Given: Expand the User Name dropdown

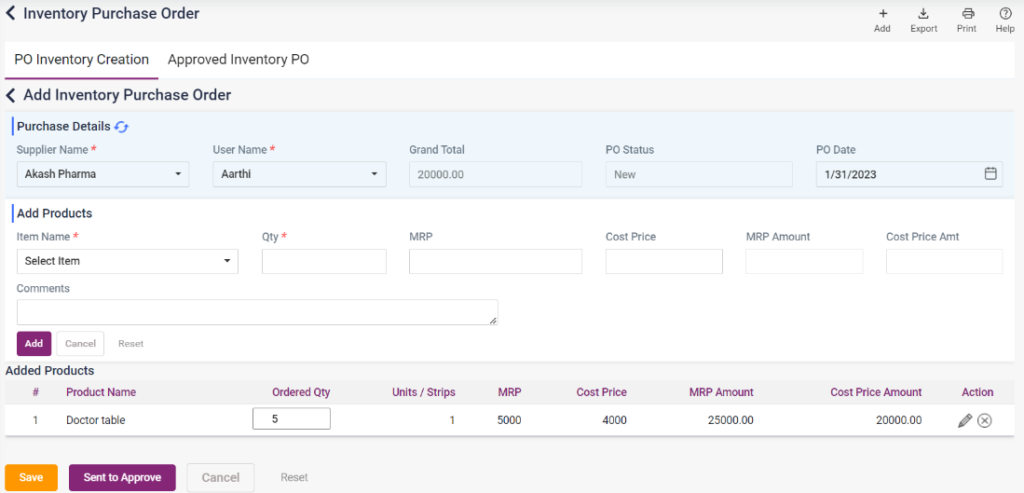Looking at the screenshot, I should pyautogui.click(x=299, y=174).
